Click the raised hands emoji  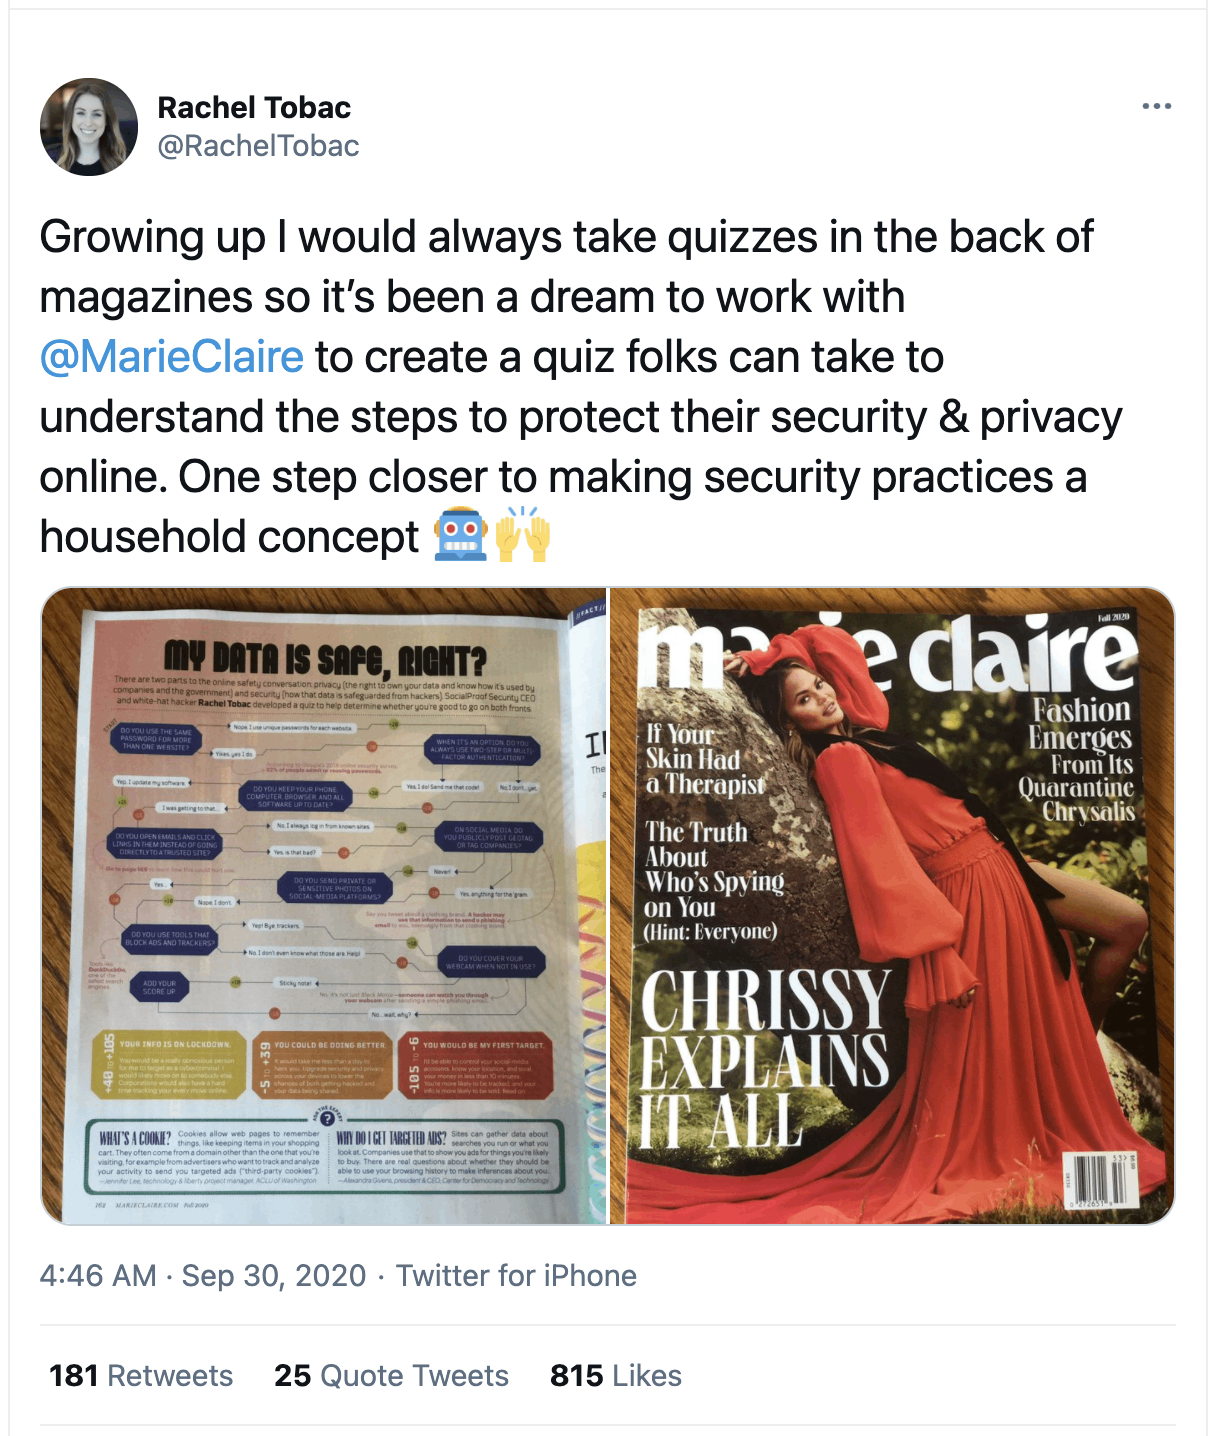pyautogui.click(x=523, y=535)
